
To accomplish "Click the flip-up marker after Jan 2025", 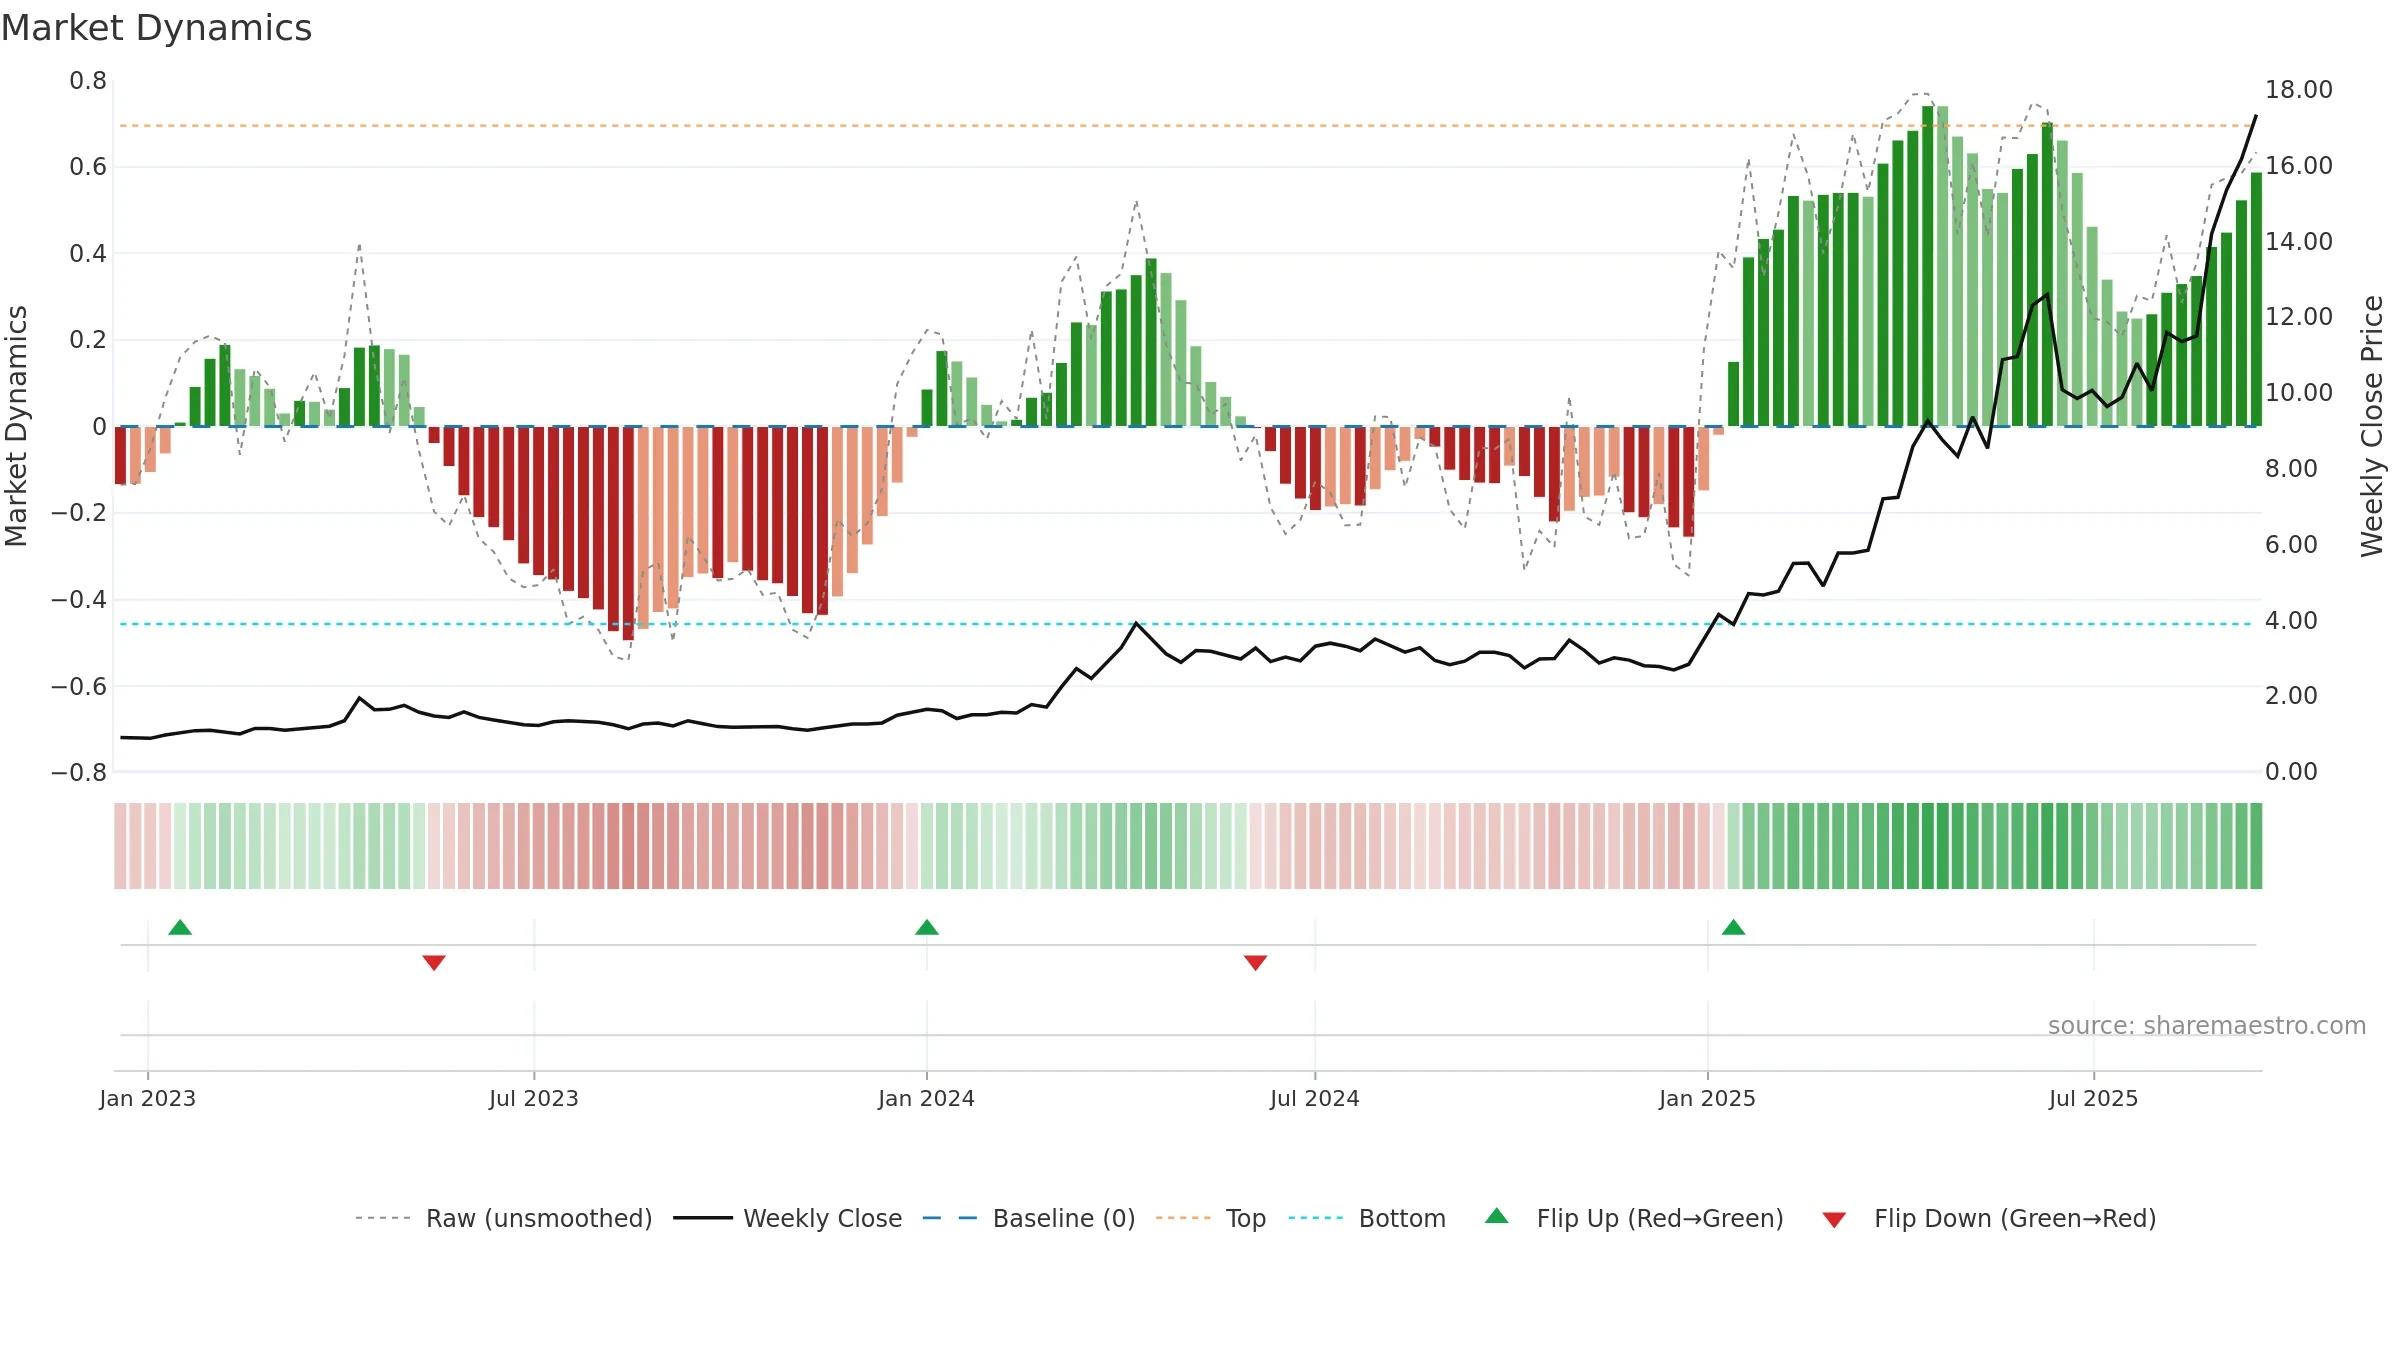I will 1734,927.
